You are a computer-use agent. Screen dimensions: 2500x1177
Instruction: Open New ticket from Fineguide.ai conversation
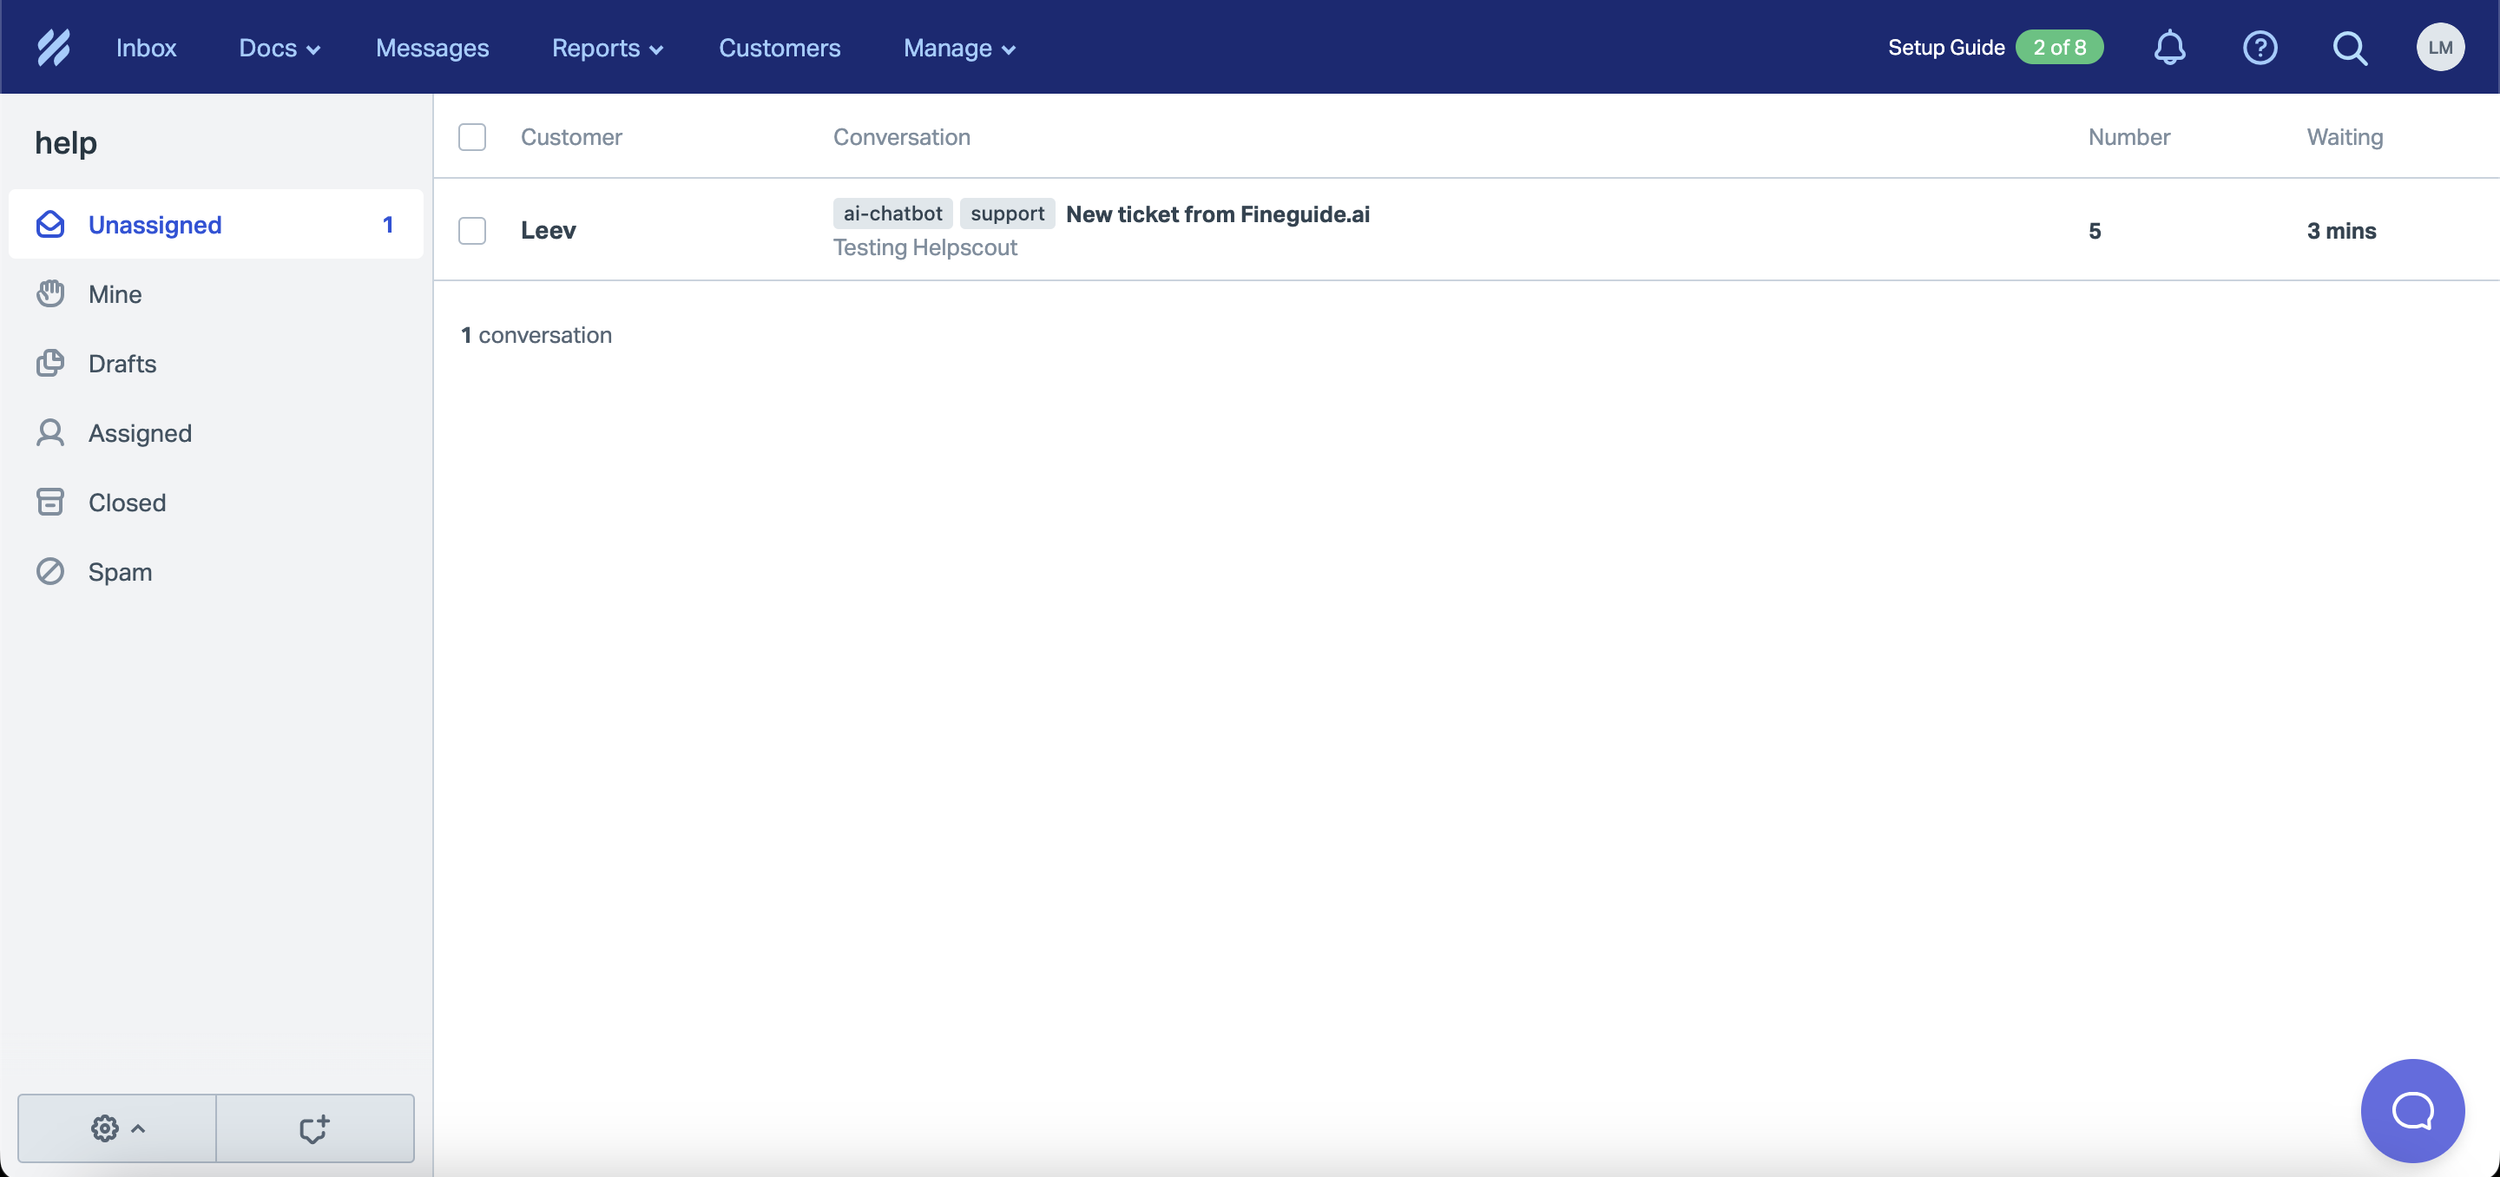[1217, 214]
